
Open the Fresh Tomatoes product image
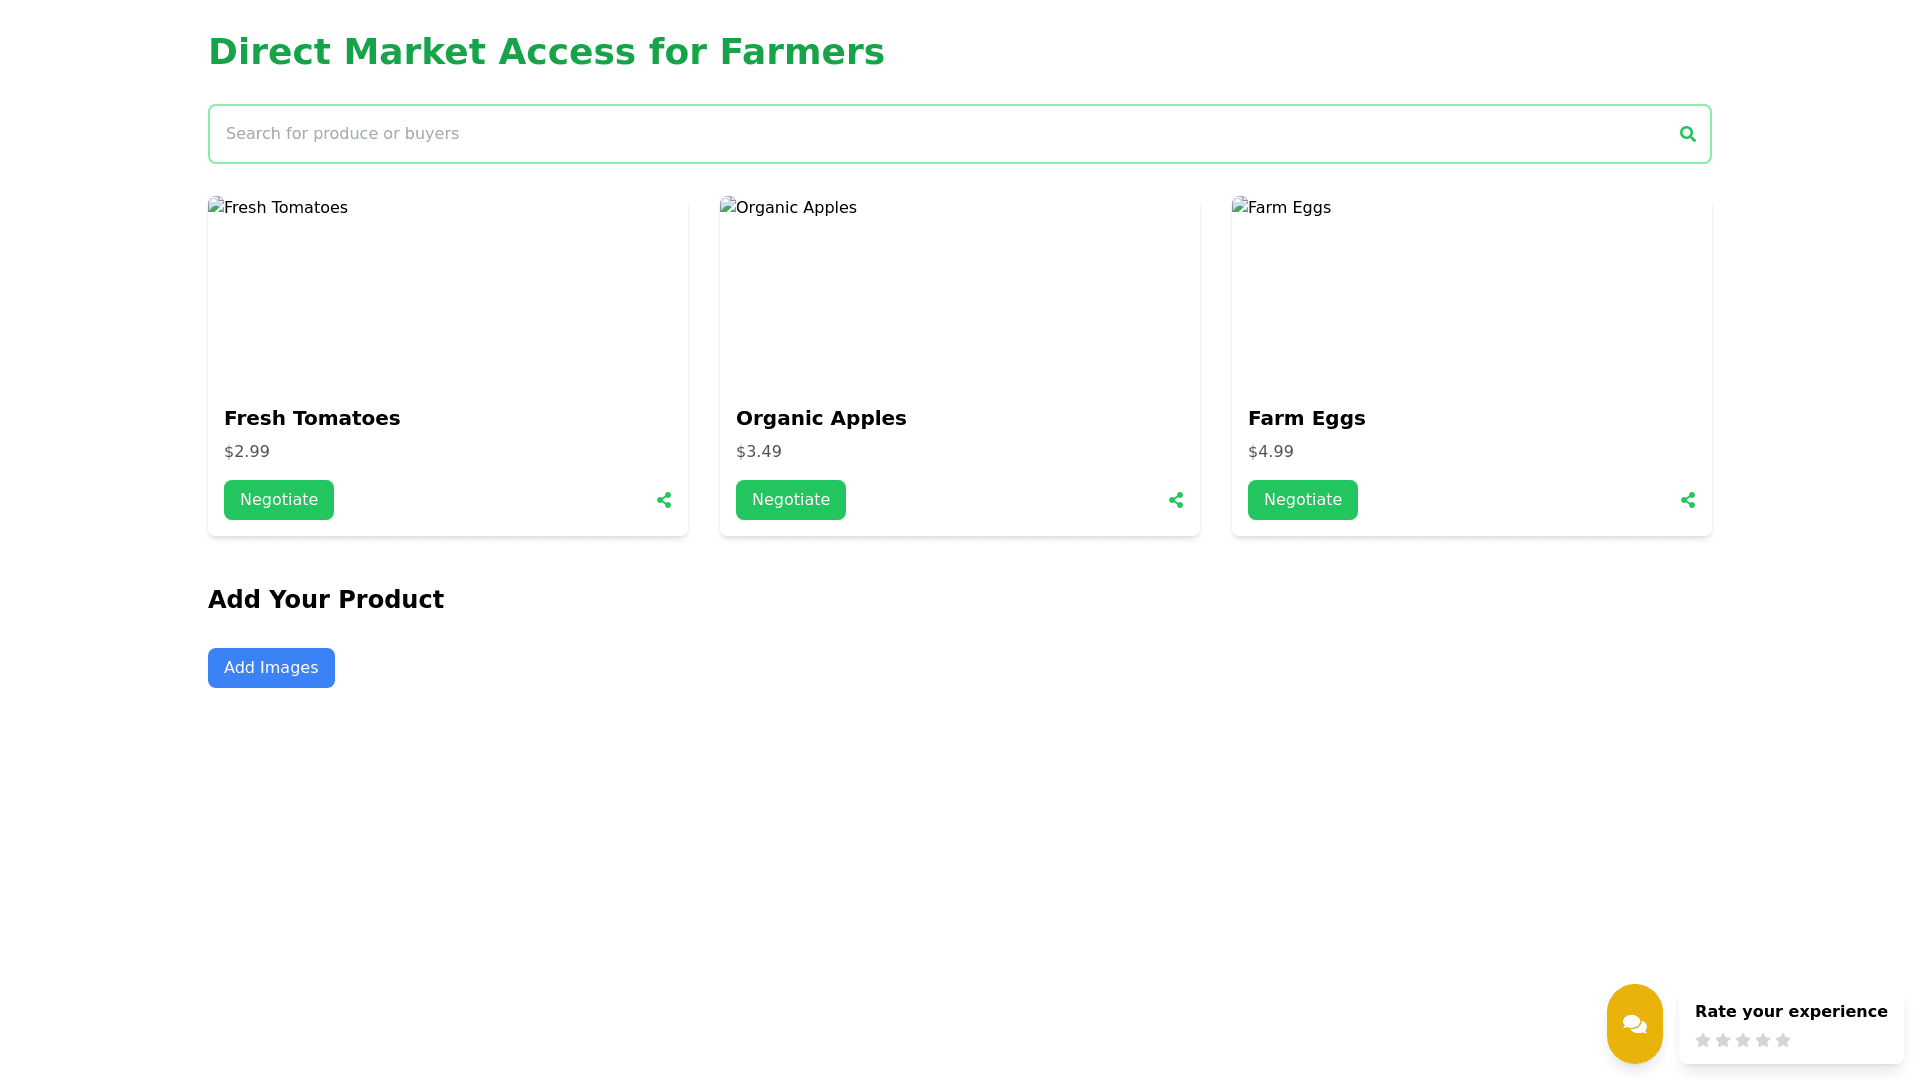448,292
